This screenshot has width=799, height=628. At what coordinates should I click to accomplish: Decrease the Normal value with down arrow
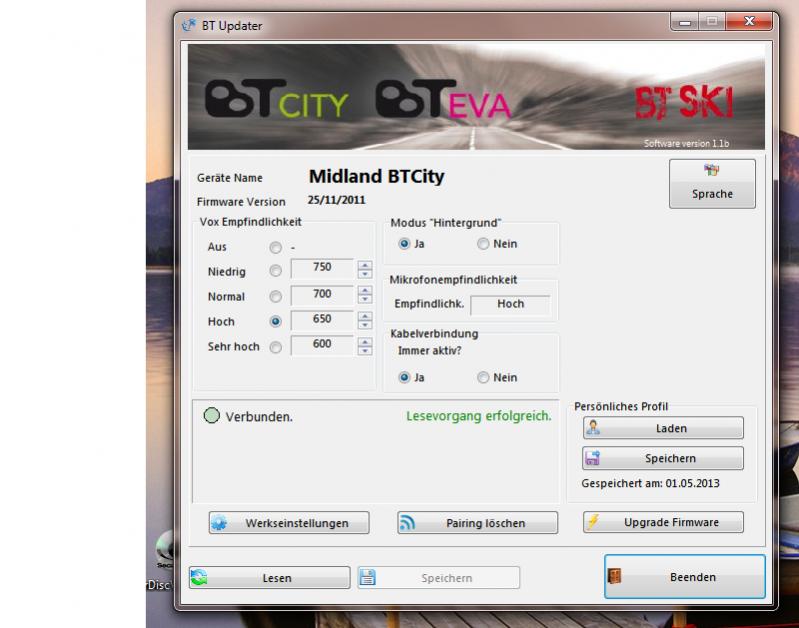(x=364, y=299)
